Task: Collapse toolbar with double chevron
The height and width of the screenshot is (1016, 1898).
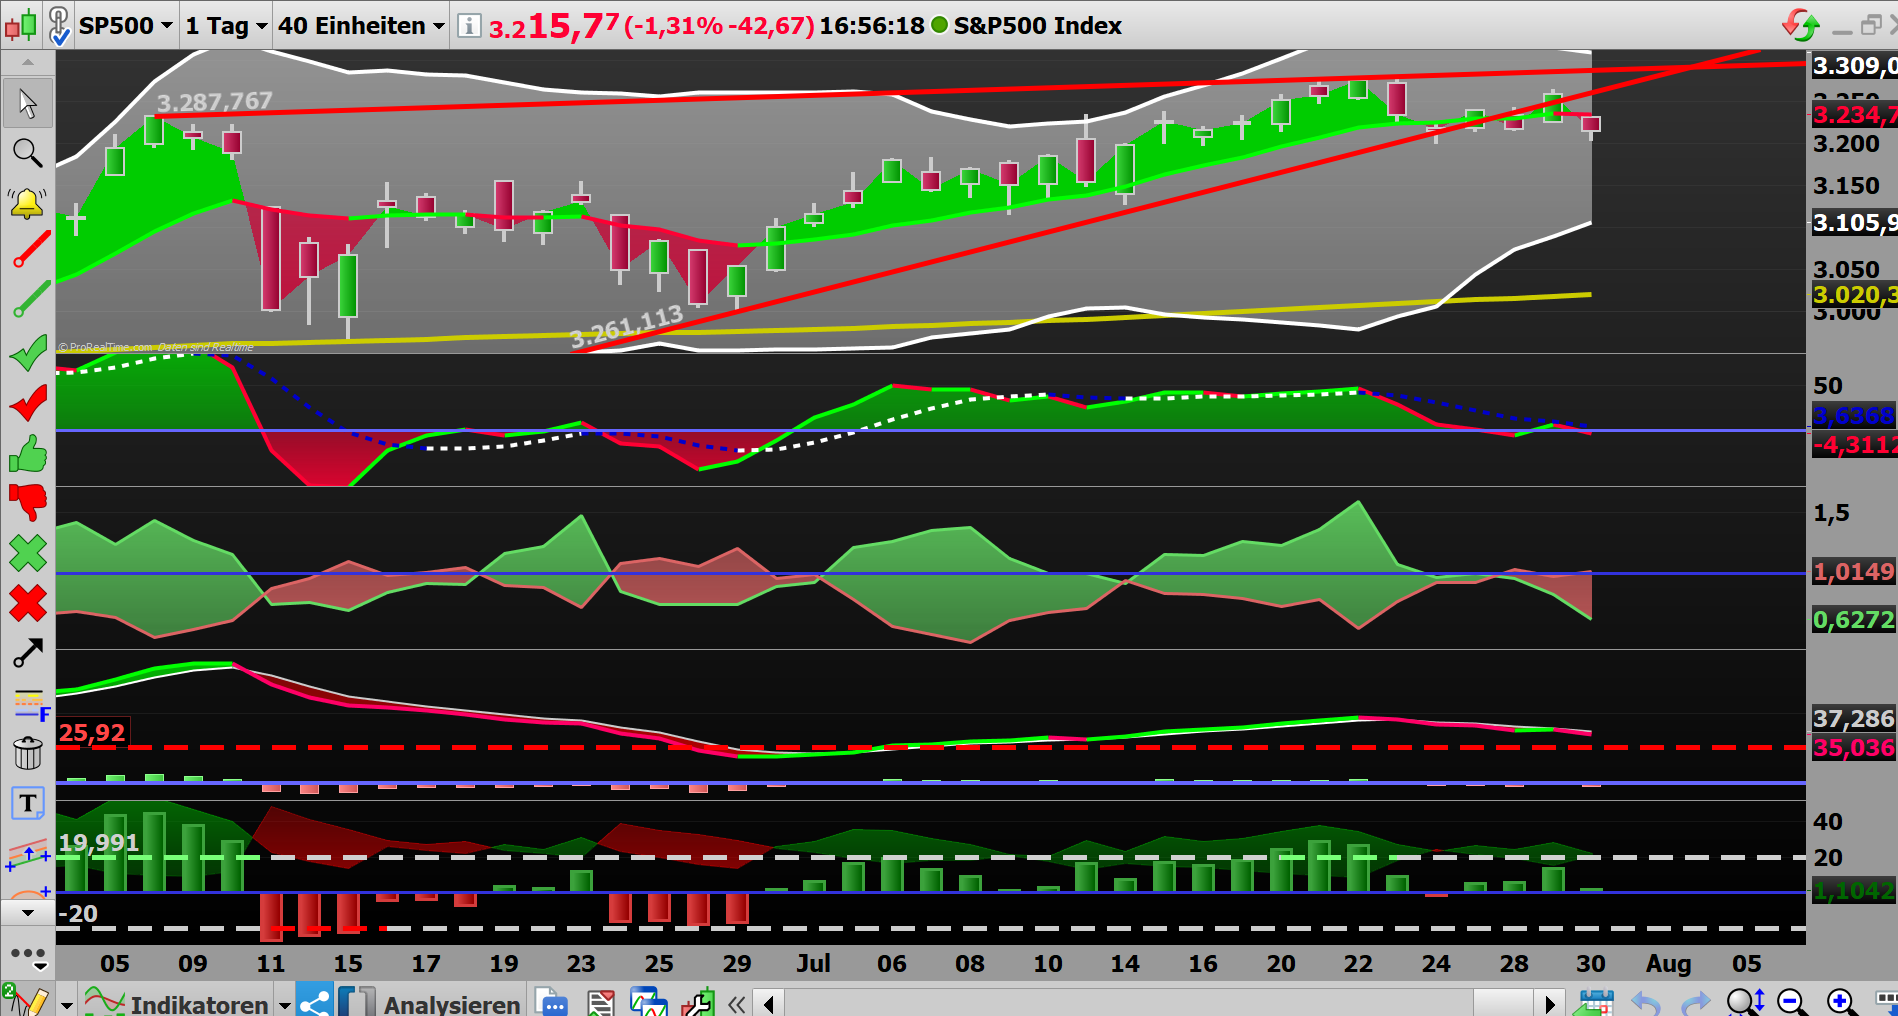Action: [x=737, y=1004]
